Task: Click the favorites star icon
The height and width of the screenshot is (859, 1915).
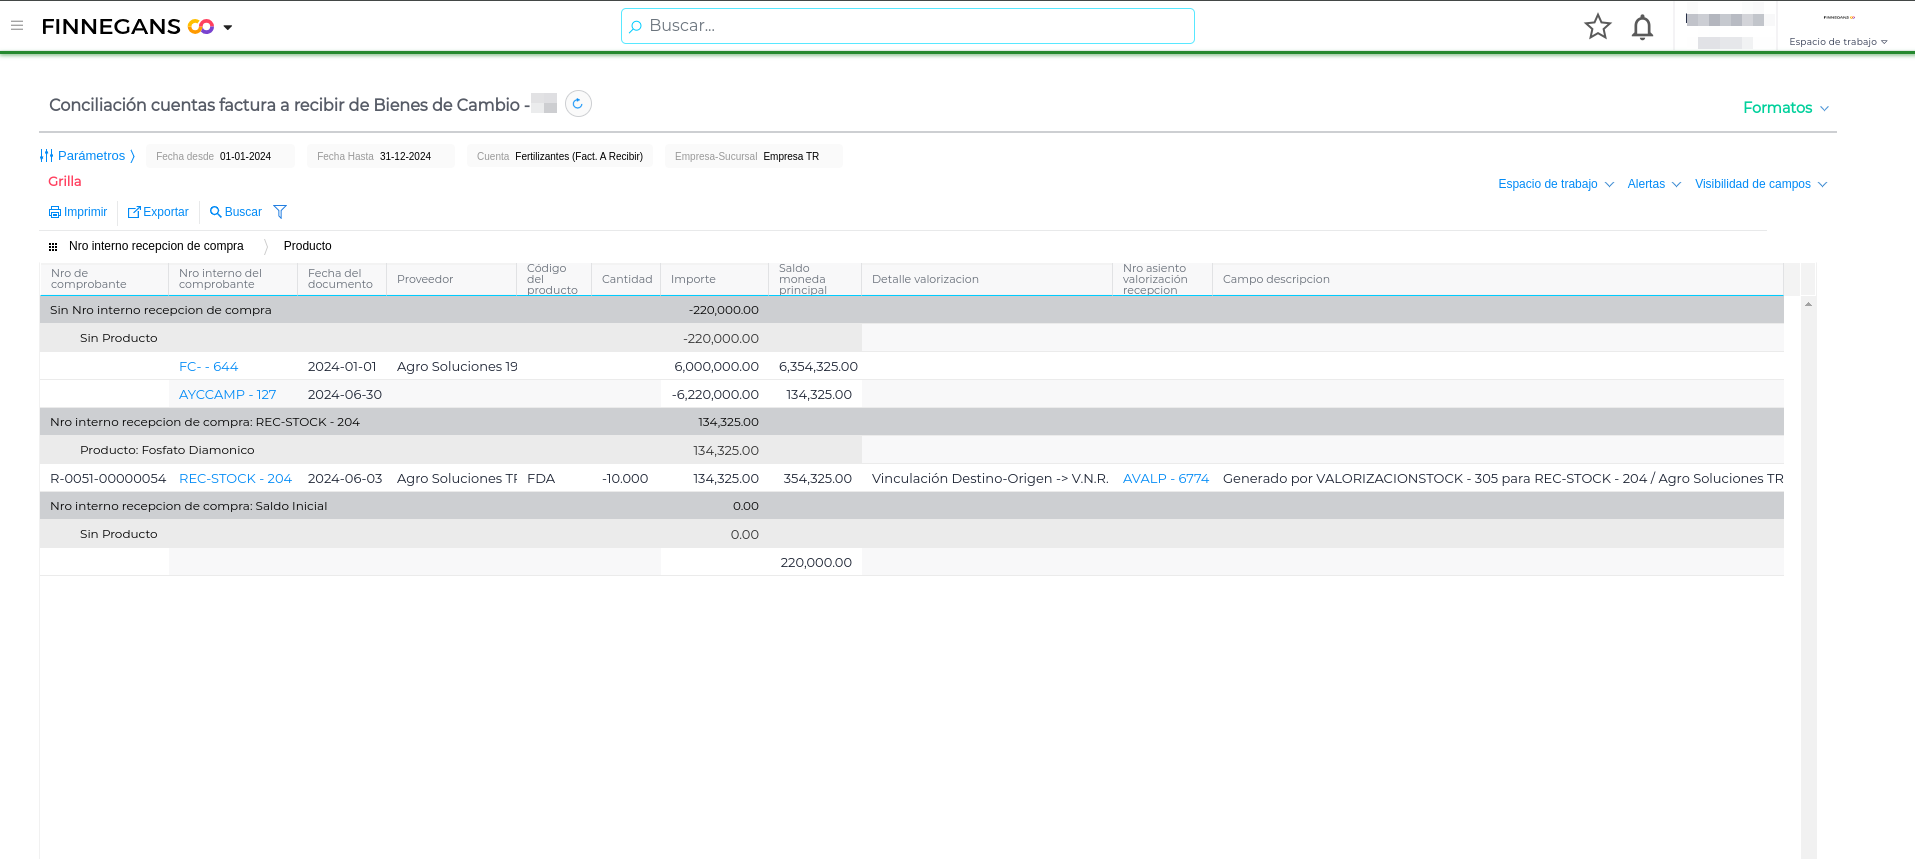Action: click(1597, 27)
